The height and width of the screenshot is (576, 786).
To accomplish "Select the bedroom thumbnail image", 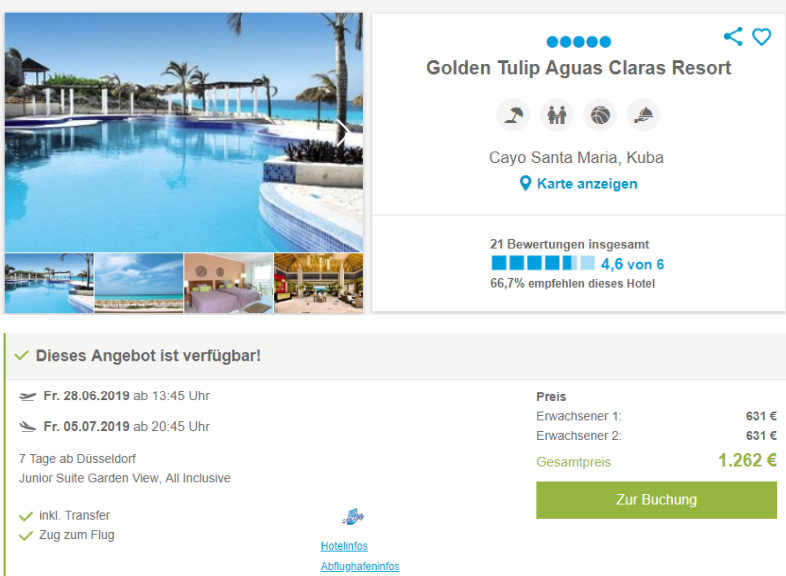I will pos(229,283).
